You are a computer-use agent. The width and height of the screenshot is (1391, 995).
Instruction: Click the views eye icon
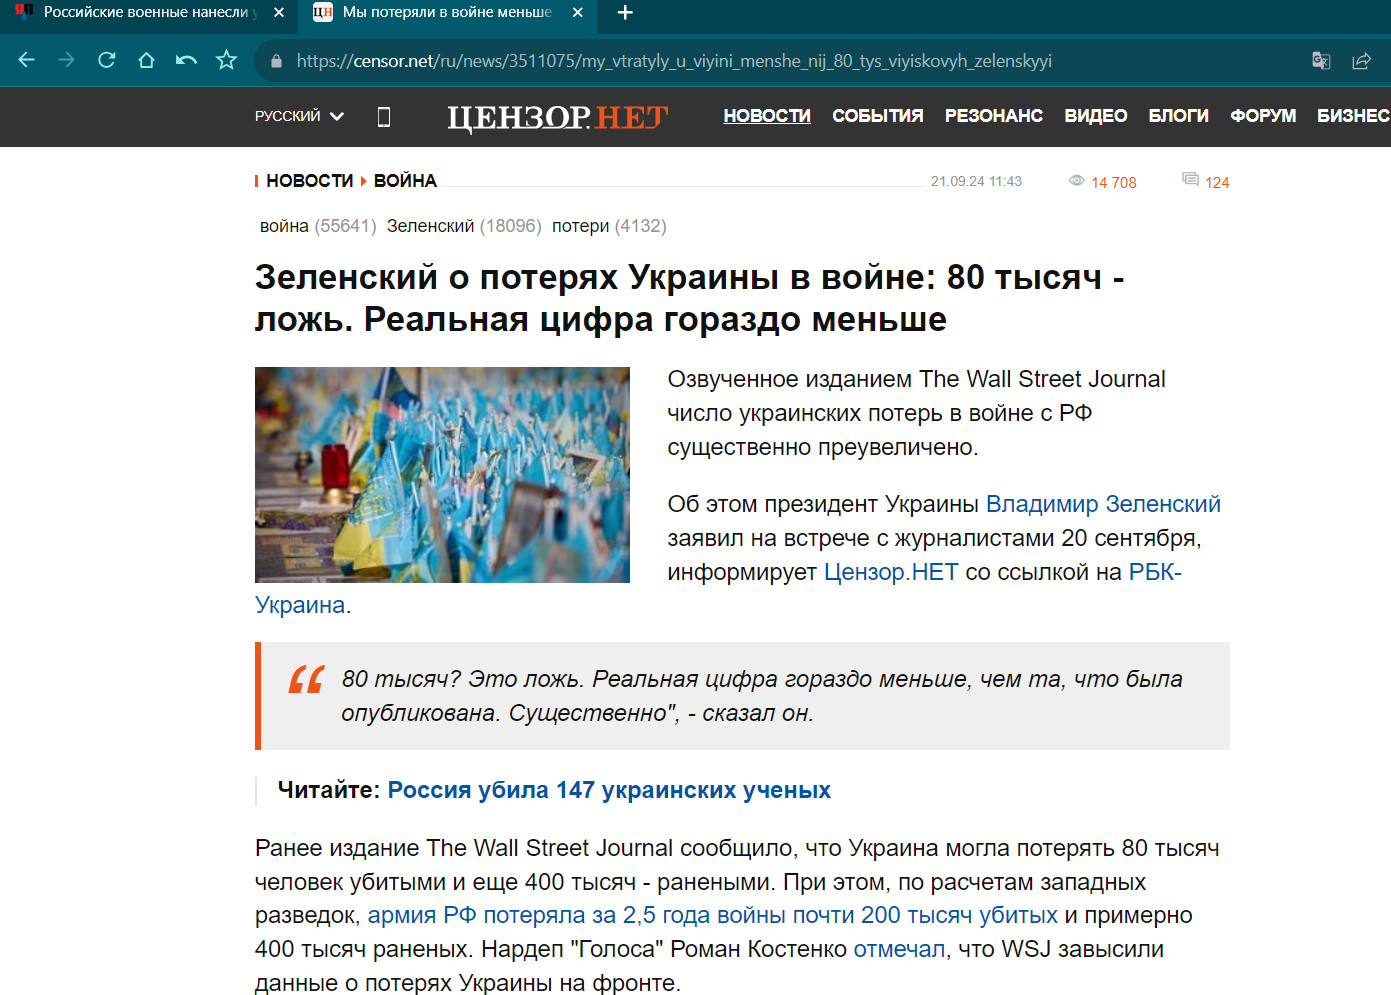click(1076, 181)
